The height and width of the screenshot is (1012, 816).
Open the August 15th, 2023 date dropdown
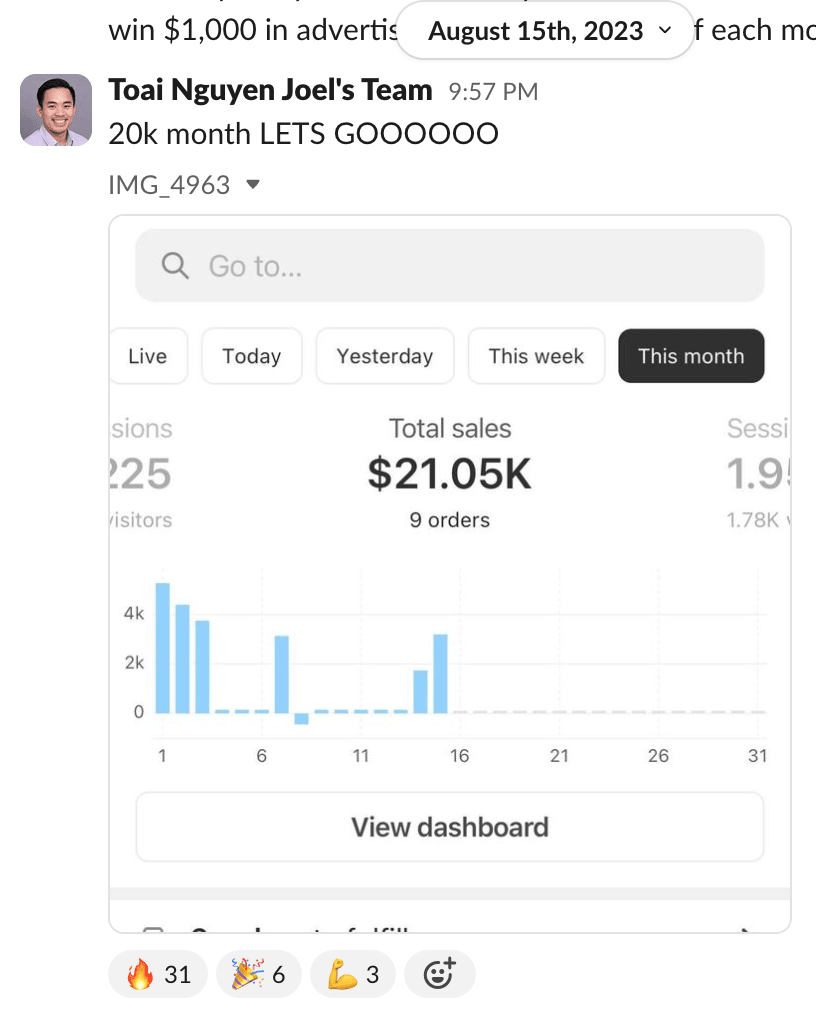[x=545, y=31]
